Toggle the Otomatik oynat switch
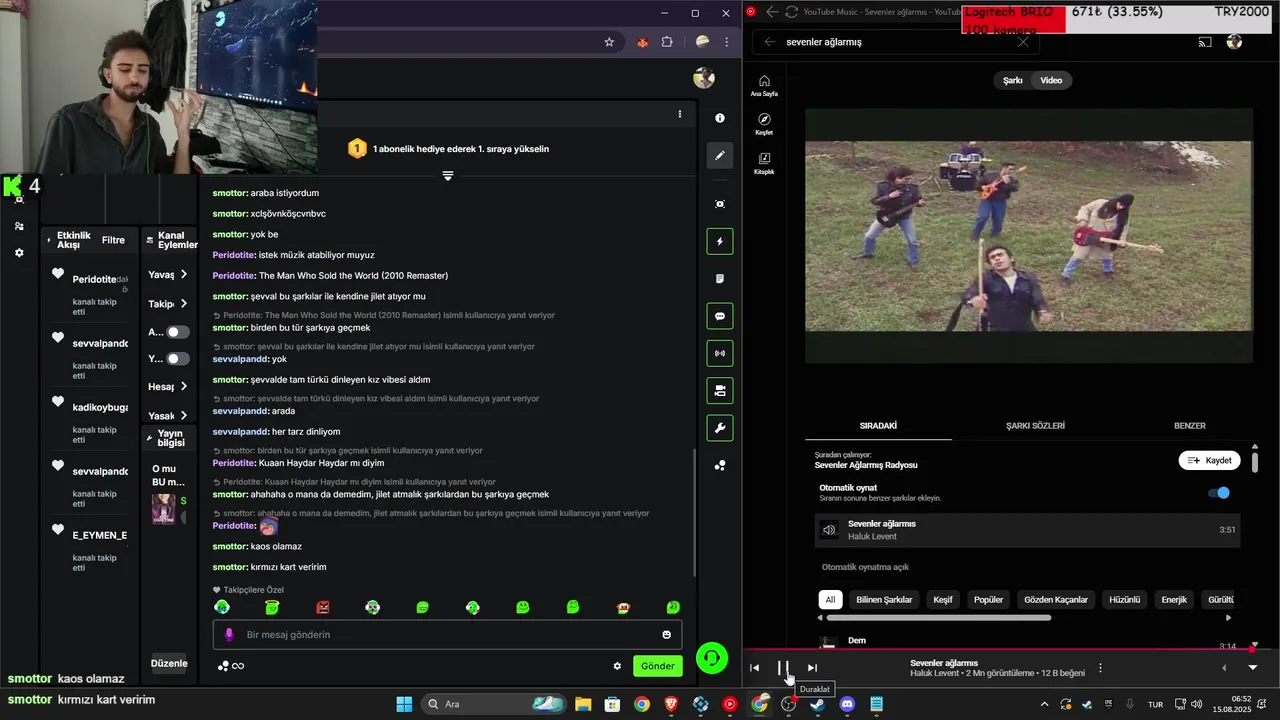1280x720 pixels. click(x=1219, y=493)
